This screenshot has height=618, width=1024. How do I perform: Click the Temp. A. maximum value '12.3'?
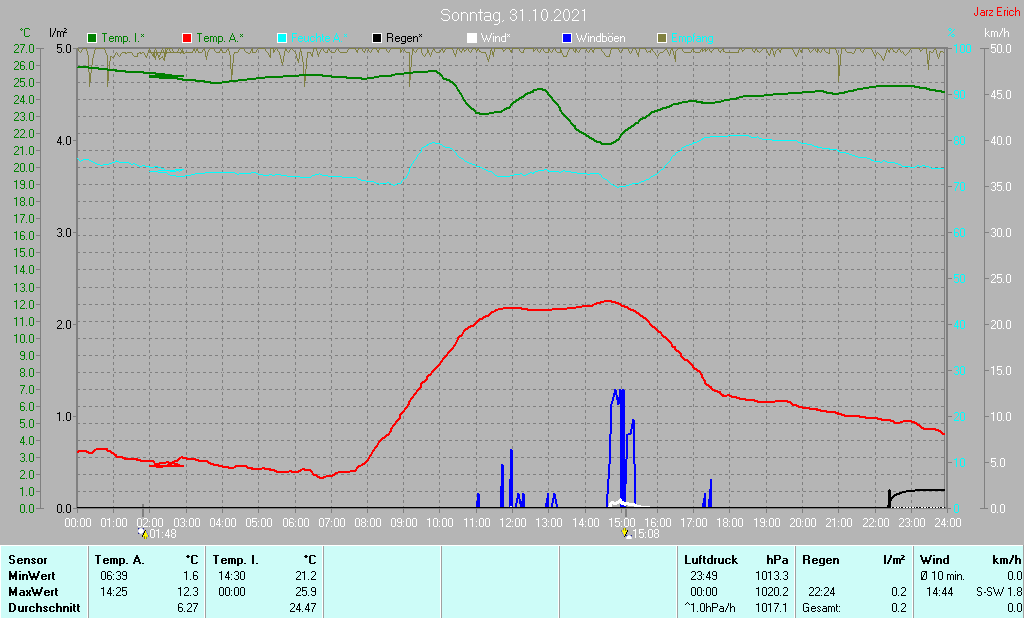point(187,592)
